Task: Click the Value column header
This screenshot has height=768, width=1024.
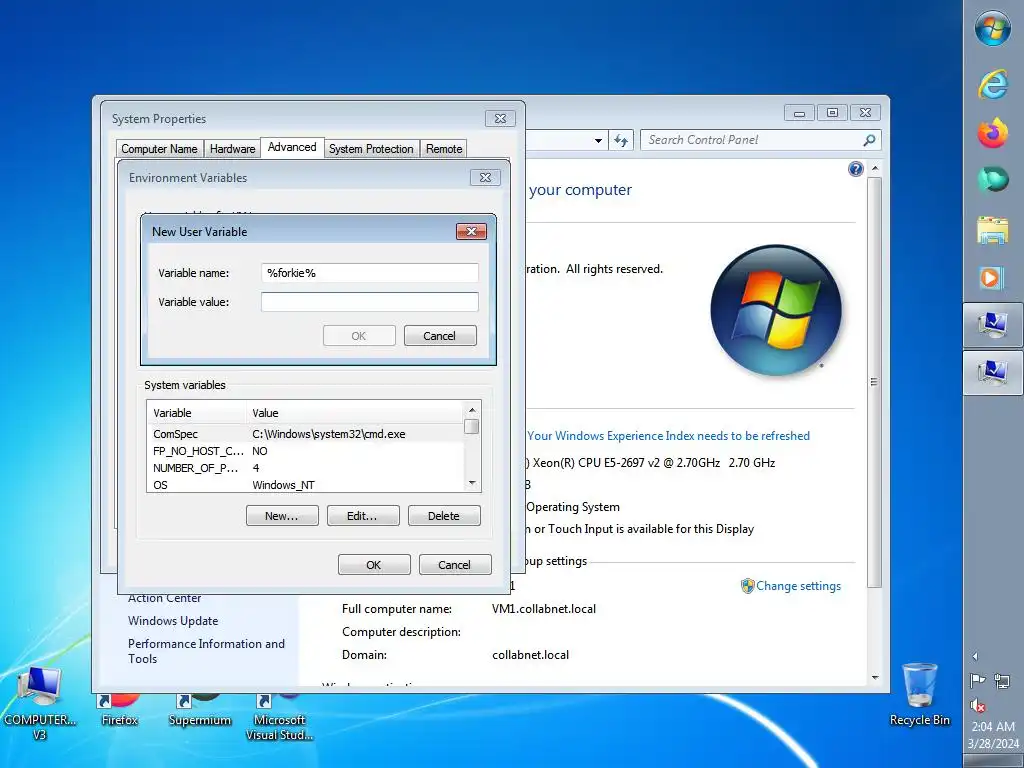Action: click(355, 413)
